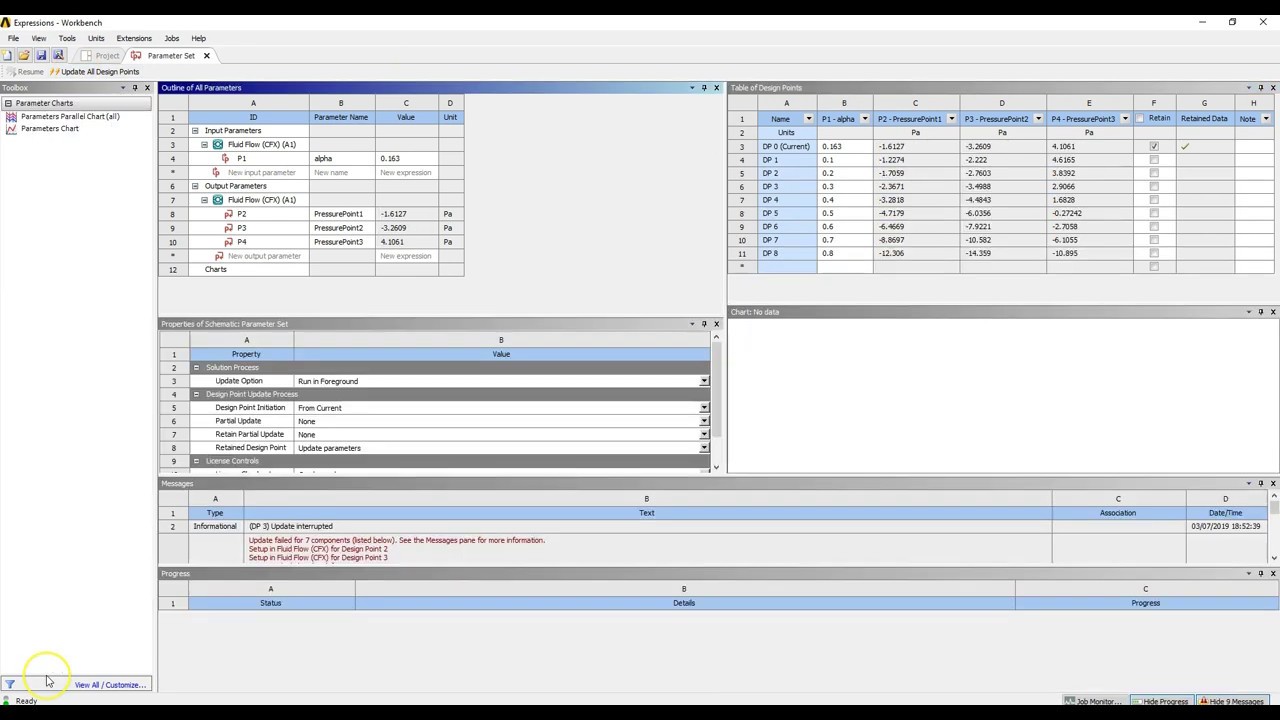Click Hide 9 Messages button
Image resolution: width=1280 pixels, height=720 pixels.
(1232, 701)
